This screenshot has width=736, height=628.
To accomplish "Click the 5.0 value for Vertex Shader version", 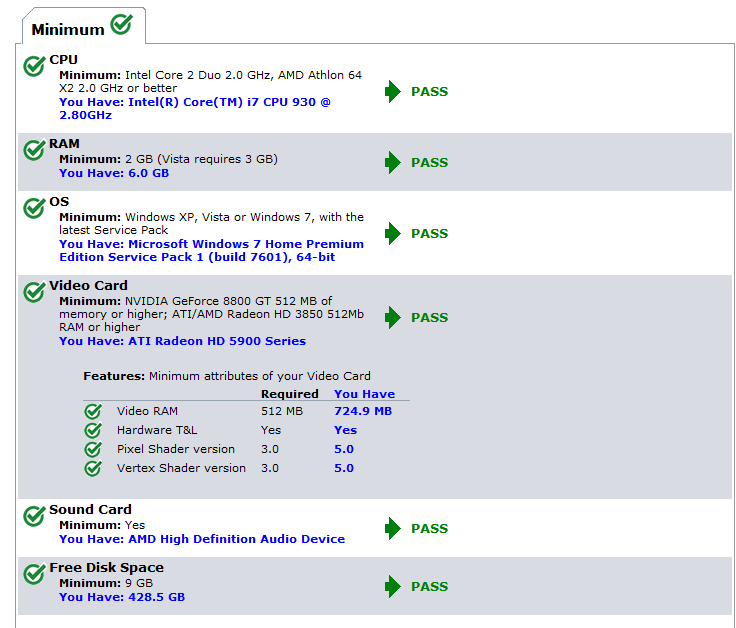I will coord(344,468).
